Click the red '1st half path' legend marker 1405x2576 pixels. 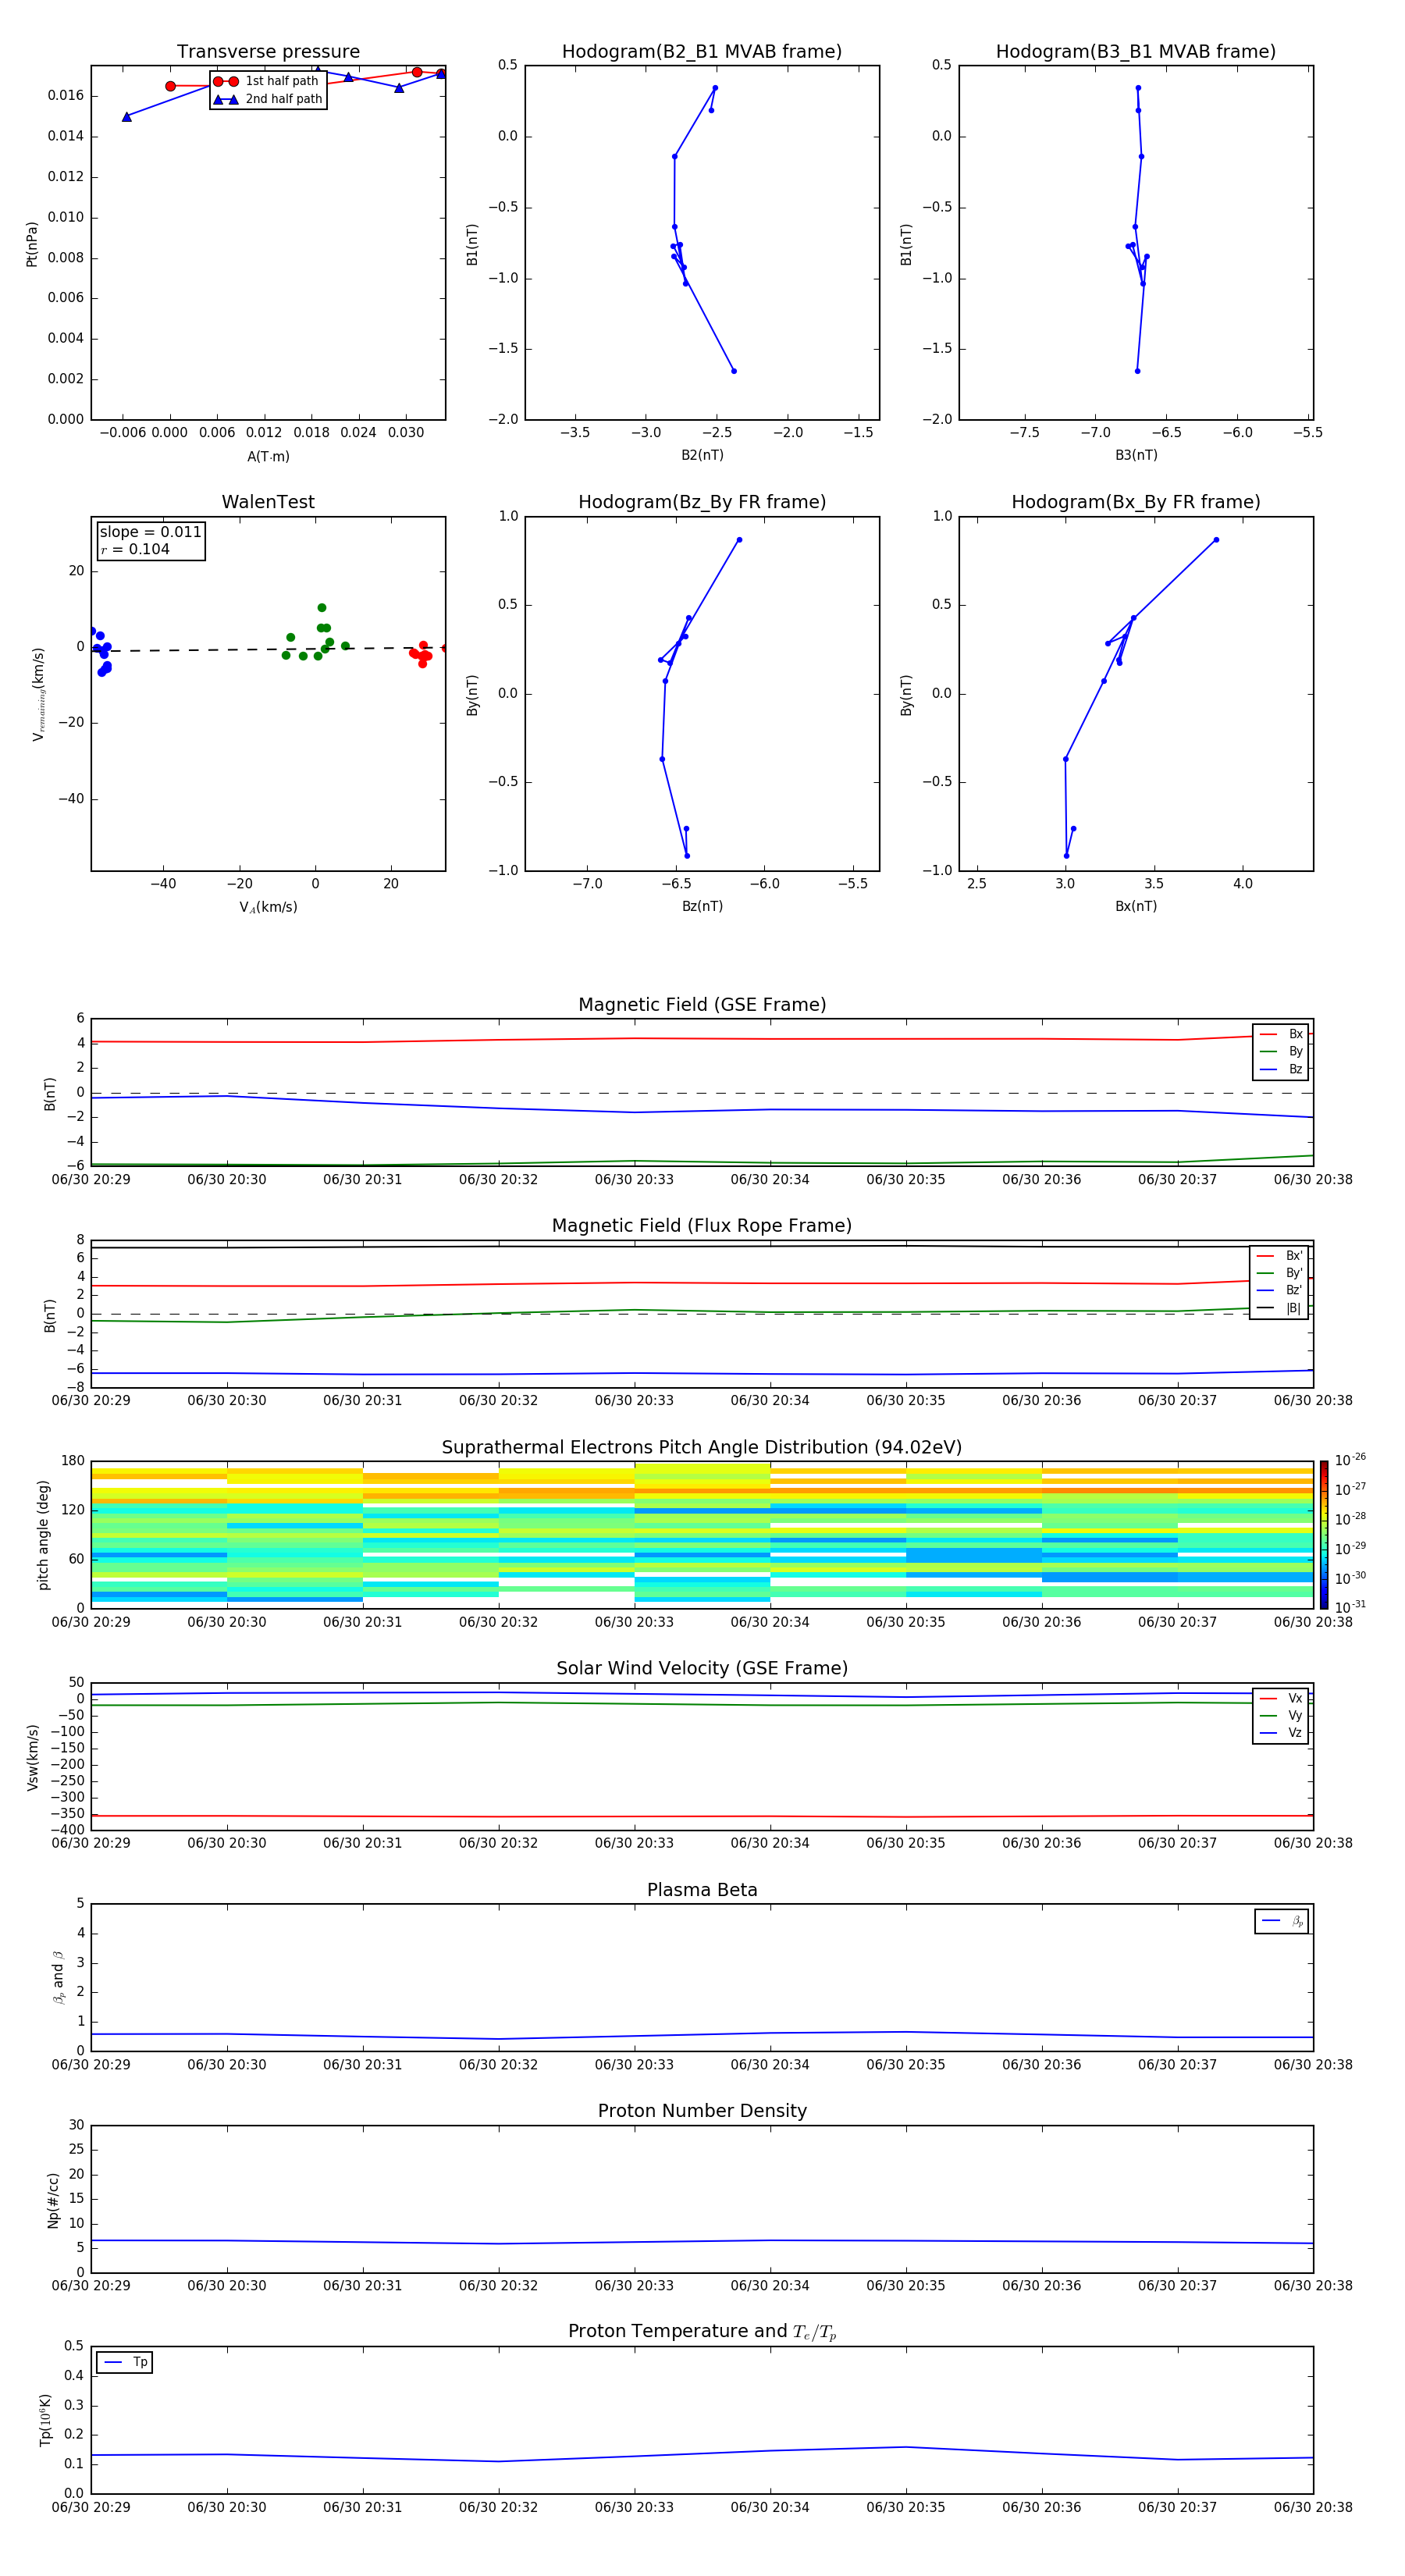pos(226,81)
